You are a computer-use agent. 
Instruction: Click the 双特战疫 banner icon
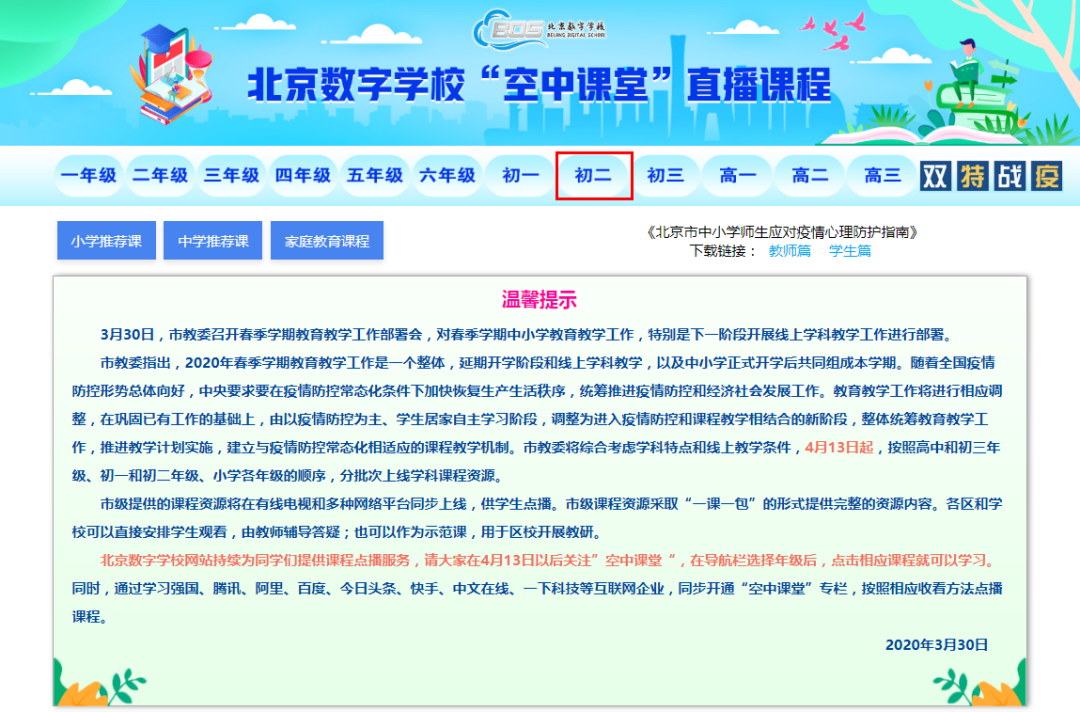click(x=990, y=176)
